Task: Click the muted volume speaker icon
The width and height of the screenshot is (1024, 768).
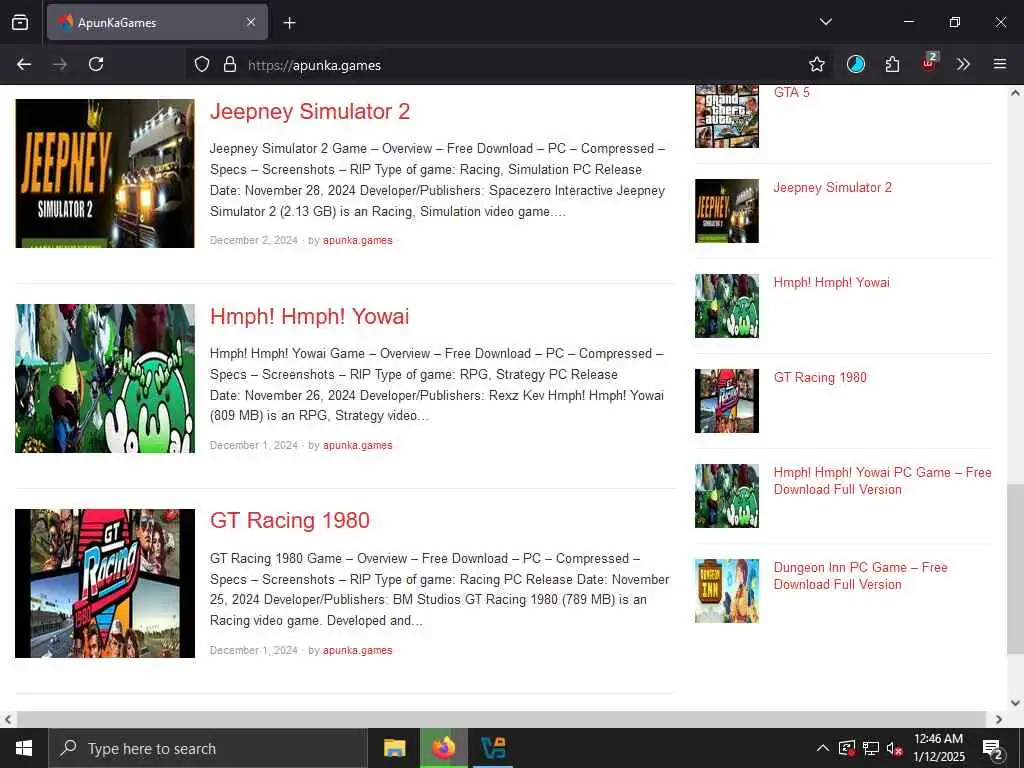Action: (x=895, y=748)
